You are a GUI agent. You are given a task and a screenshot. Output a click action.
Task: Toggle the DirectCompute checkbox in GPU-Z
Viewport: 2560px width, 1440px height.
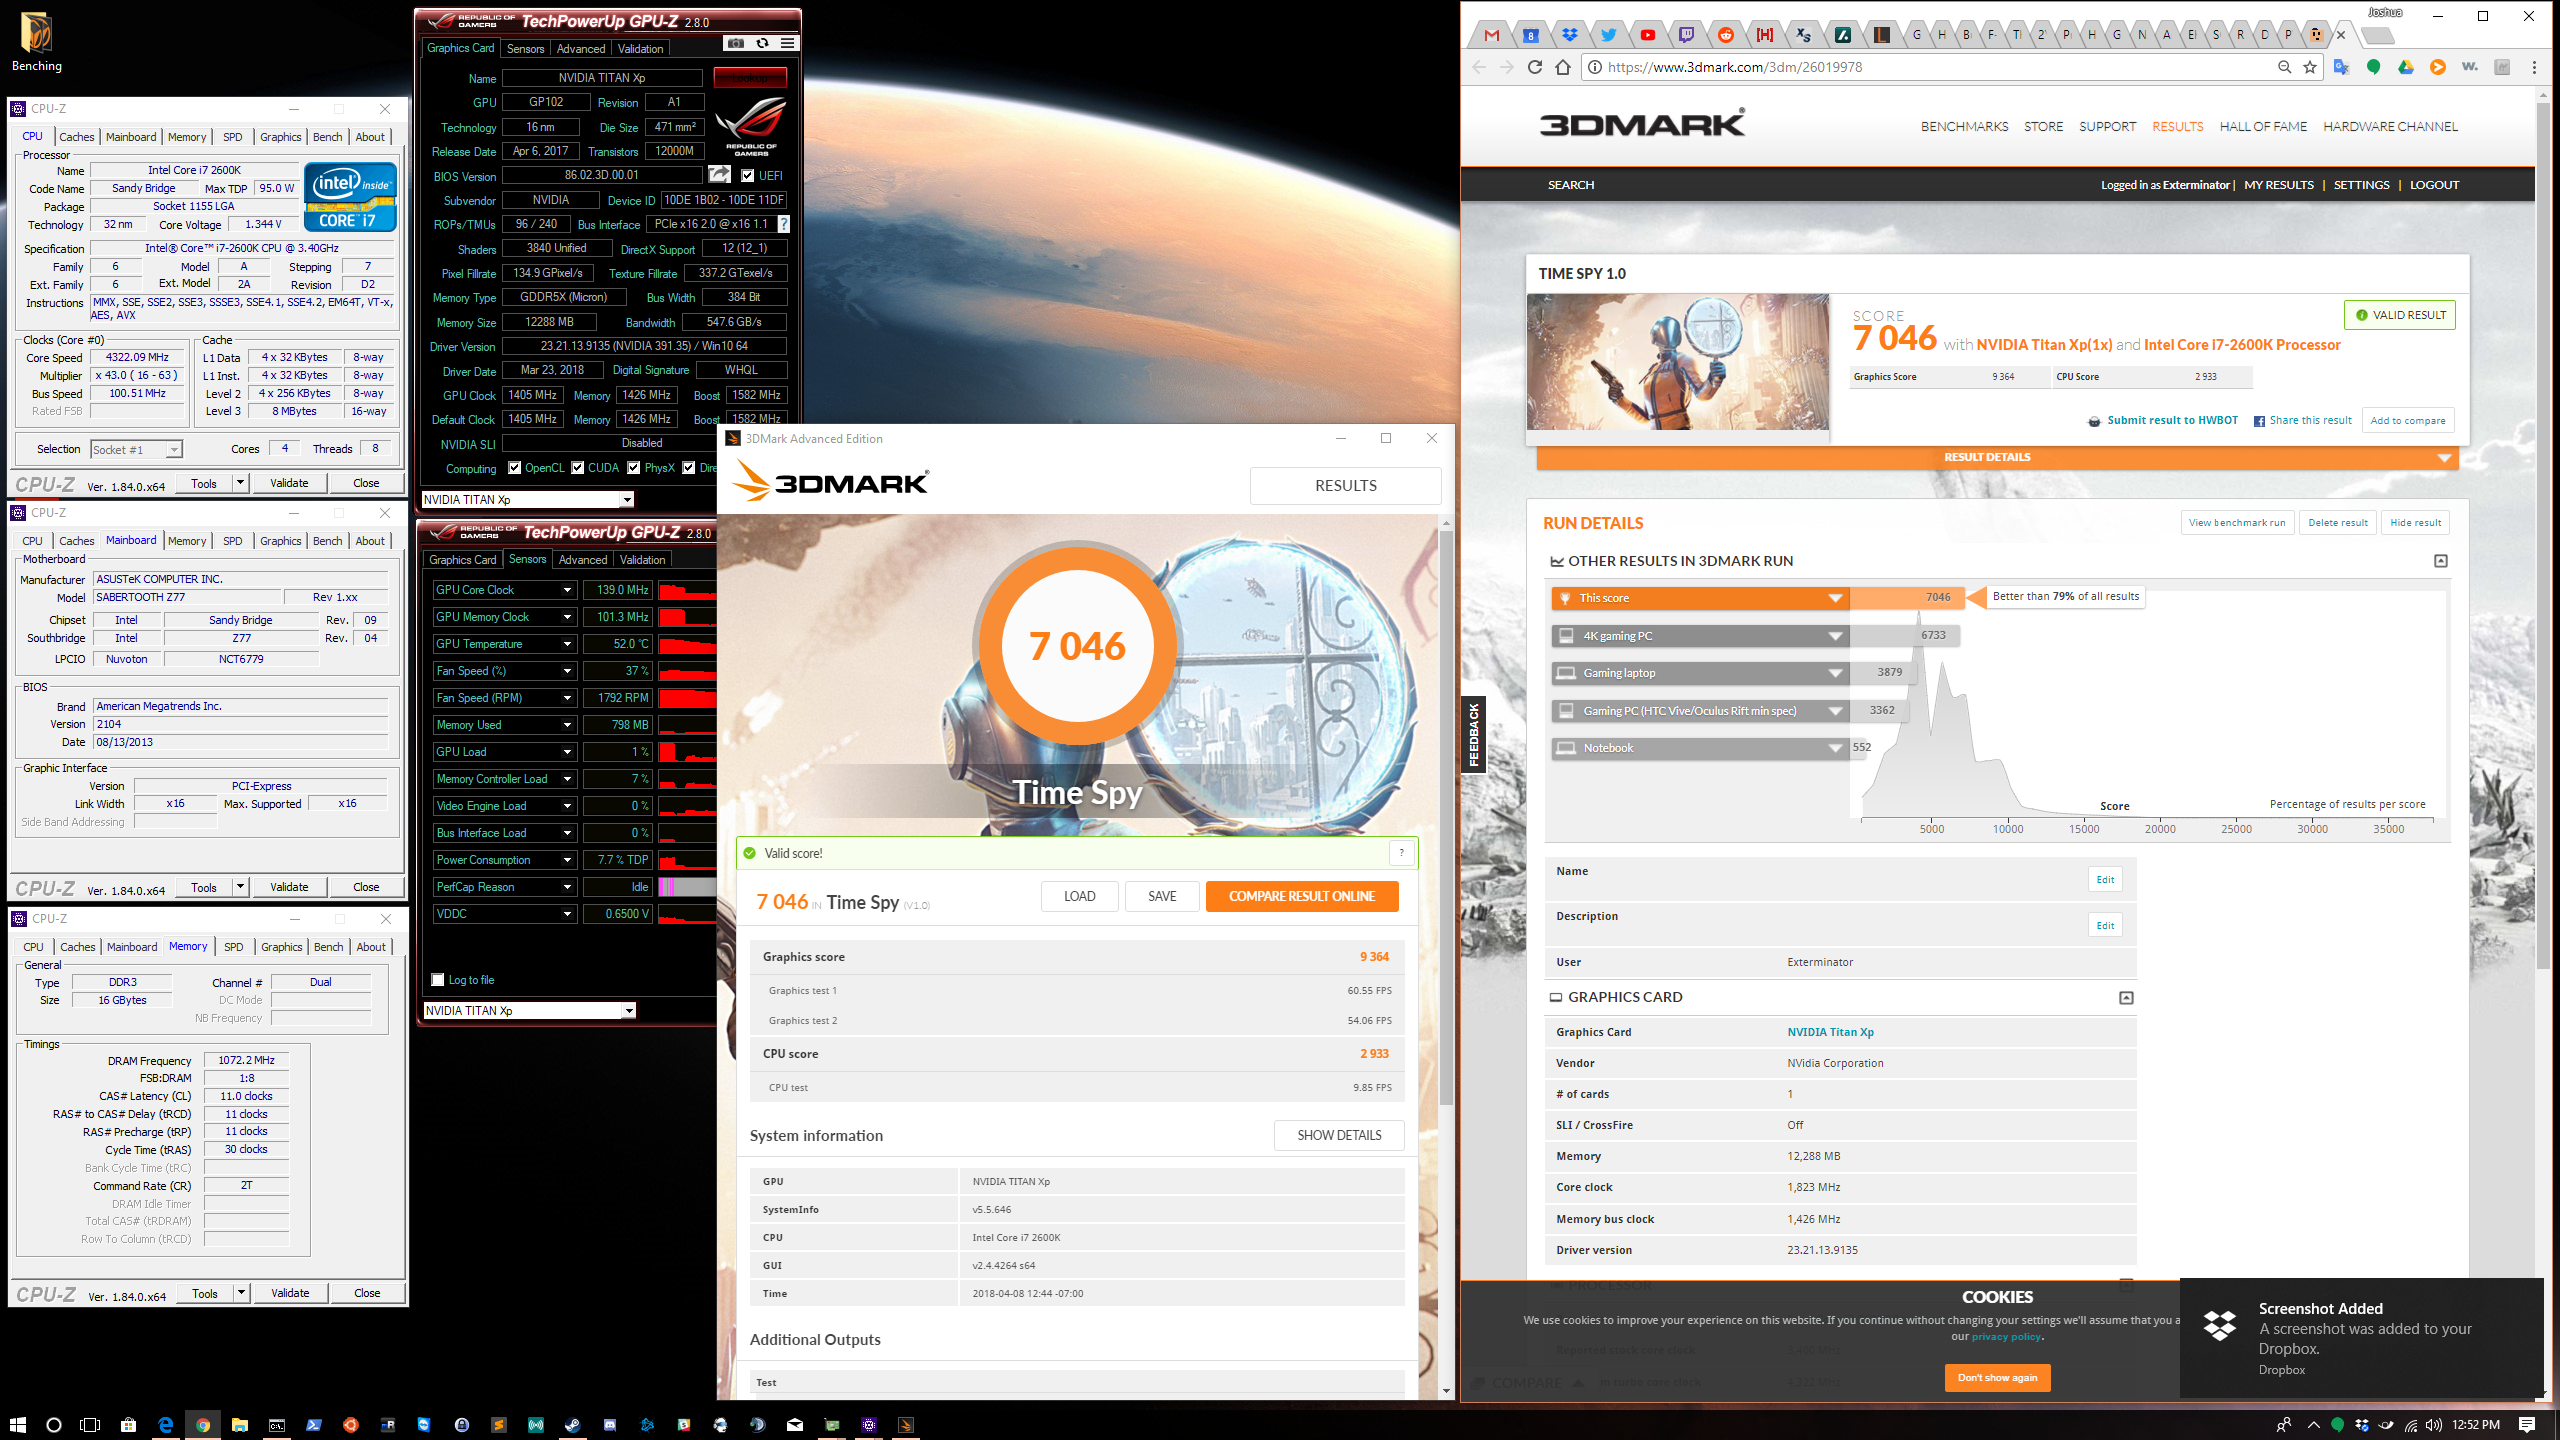[x=689, y=468]
